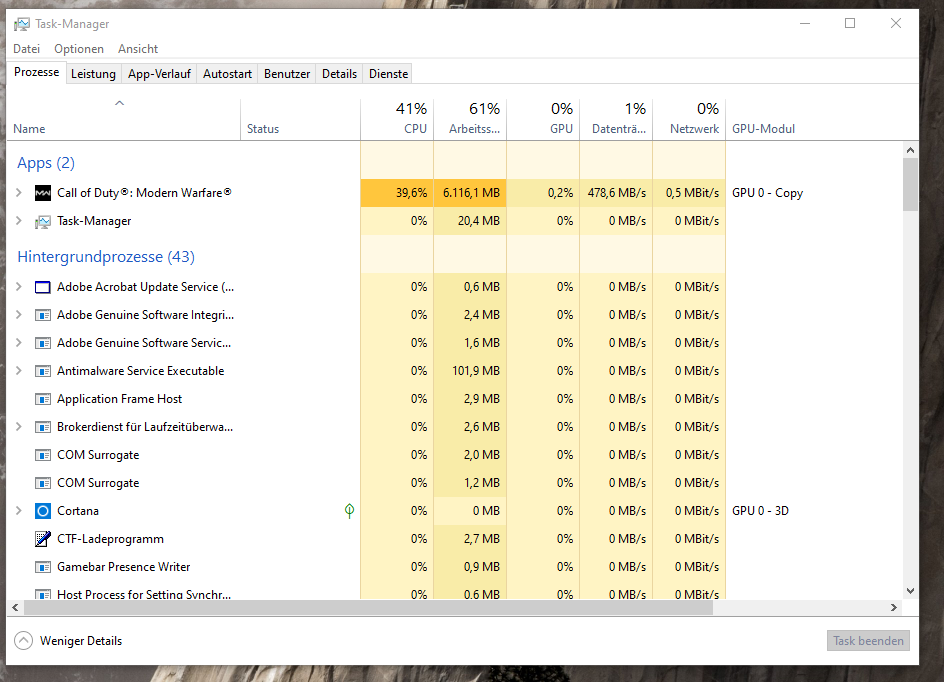Sort by the Status column header
Viewport: 944px width, 682px height.
300,119
